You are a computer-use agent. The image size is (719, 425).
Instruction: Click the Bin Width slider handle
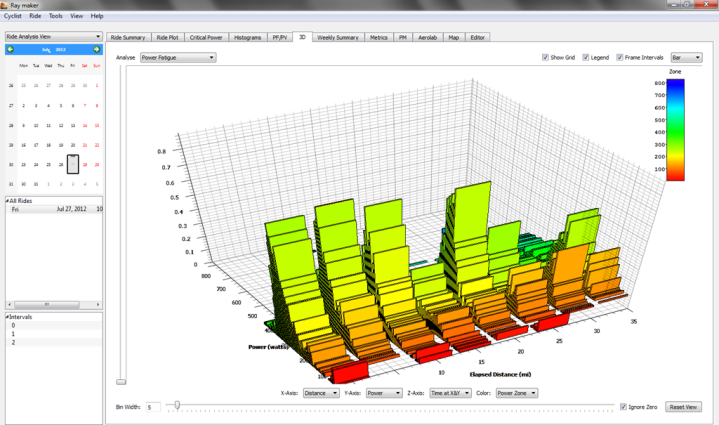[x=177, y=405]
